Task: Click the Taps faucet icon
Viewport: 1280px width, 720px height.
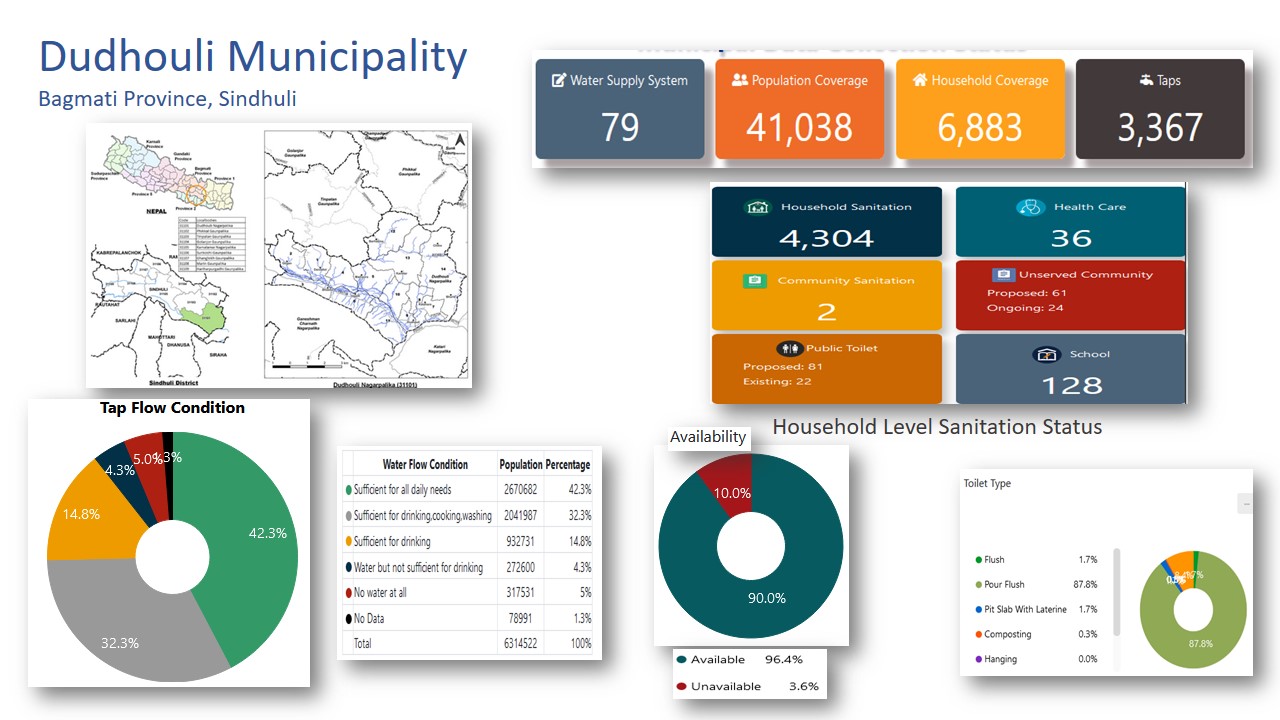Action: point(1146,80)
